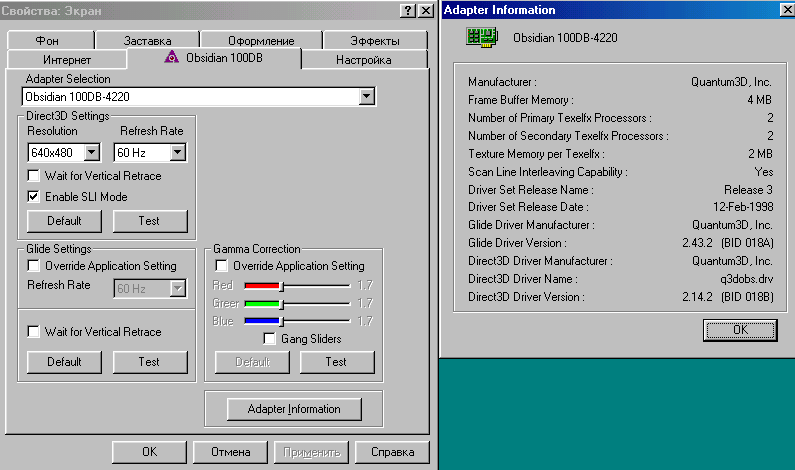Open the Оформление tab
The image size is (795, 470).
pos(261,41)
